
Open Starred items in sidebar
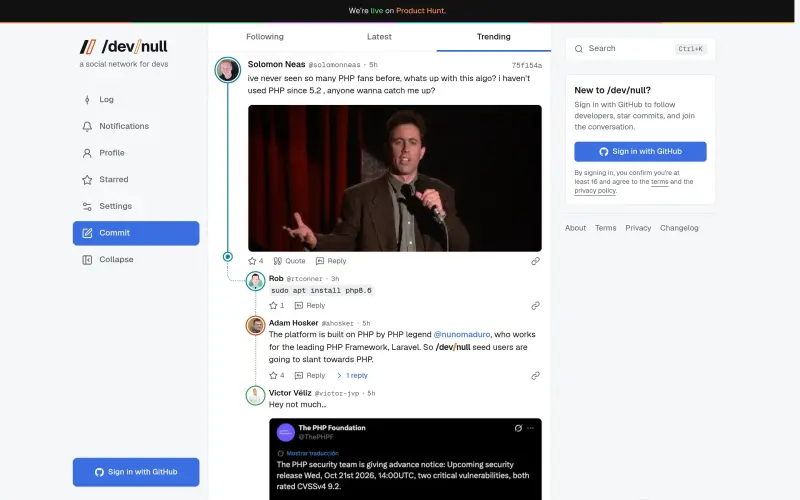[136, 180]
